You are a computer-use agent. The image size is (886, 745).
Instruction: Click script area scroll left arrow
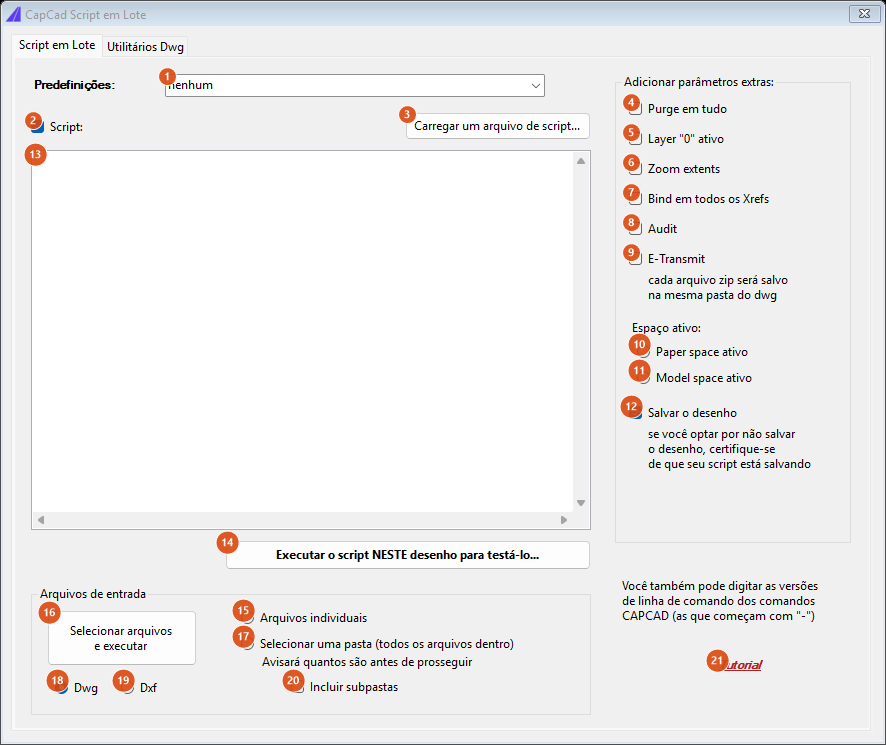coord(41,520)
